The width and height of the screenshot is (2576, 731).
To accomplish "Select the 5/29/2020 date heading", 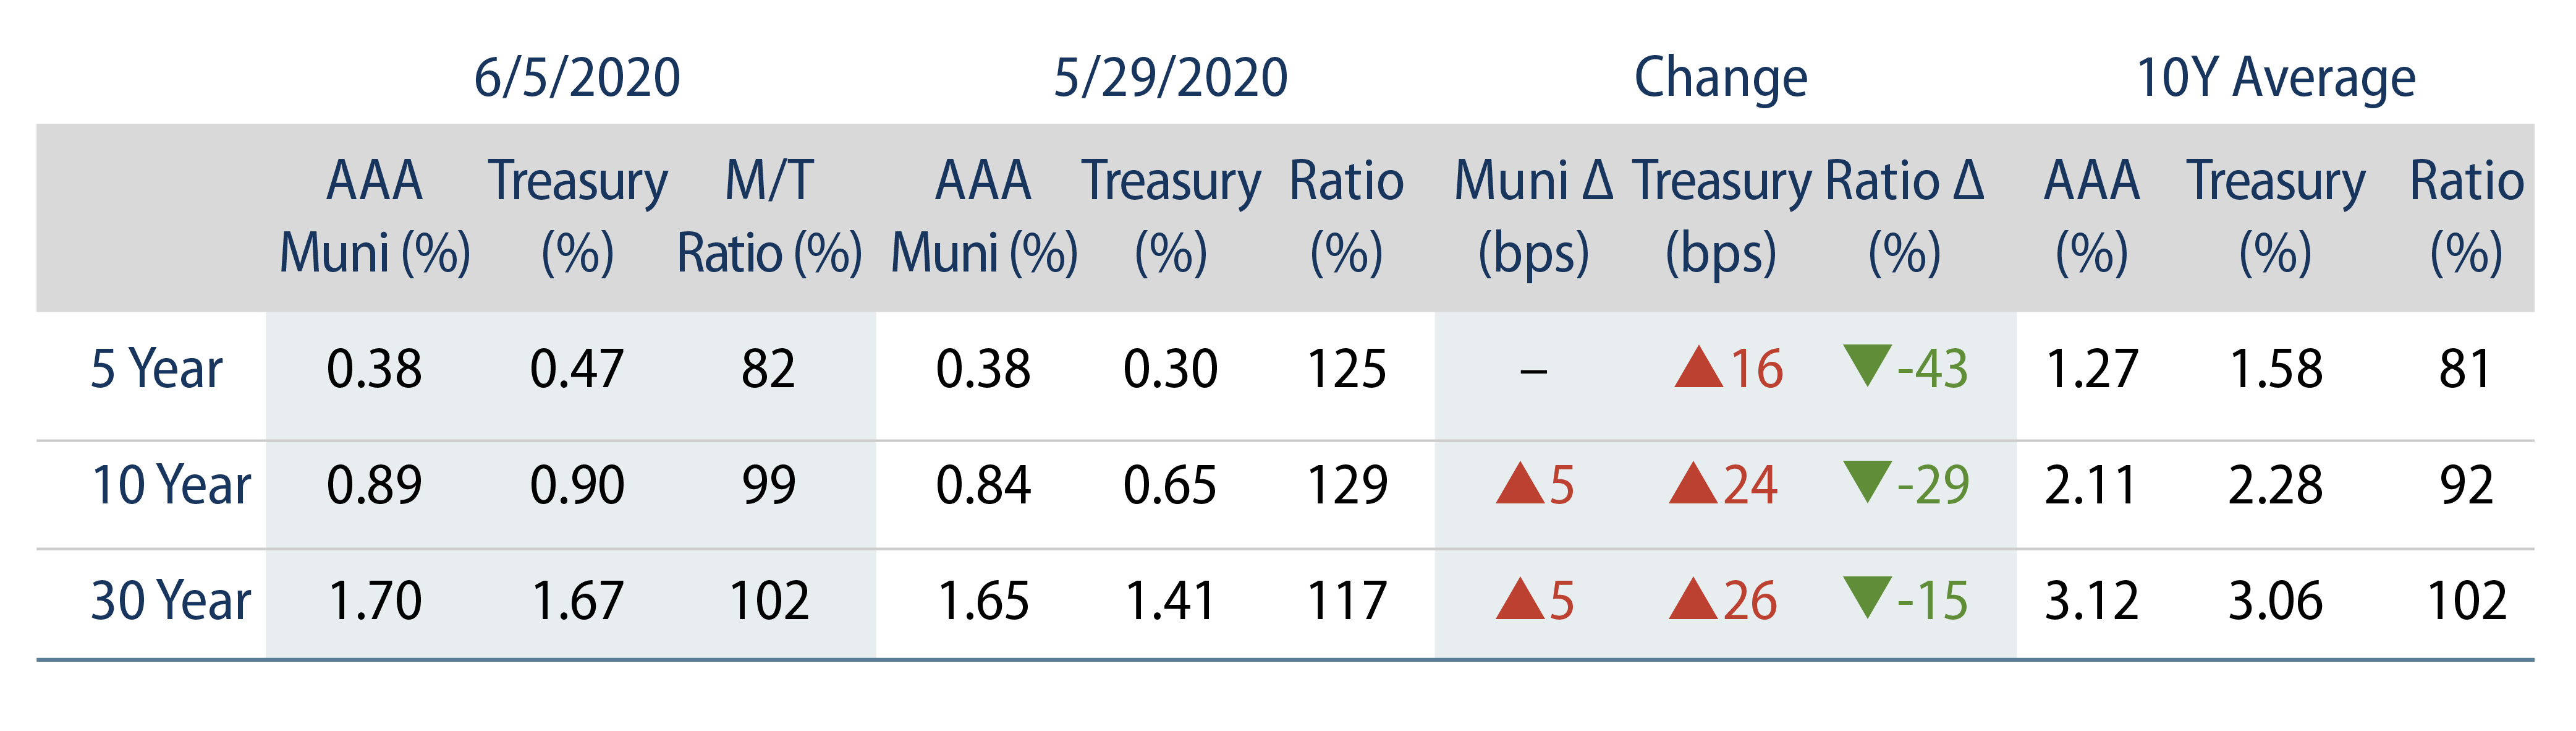I will (1170, 78).
